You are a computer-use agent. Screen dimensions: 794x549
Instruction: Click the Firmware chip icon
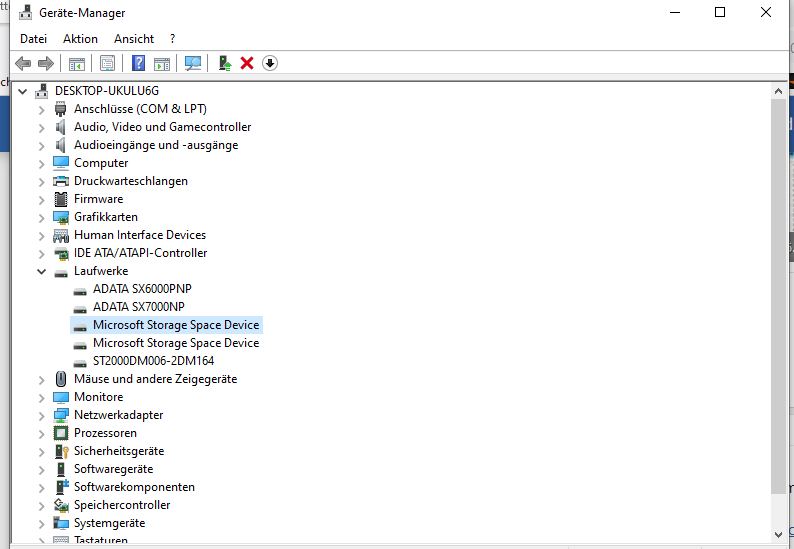click(x=61, y=199)
